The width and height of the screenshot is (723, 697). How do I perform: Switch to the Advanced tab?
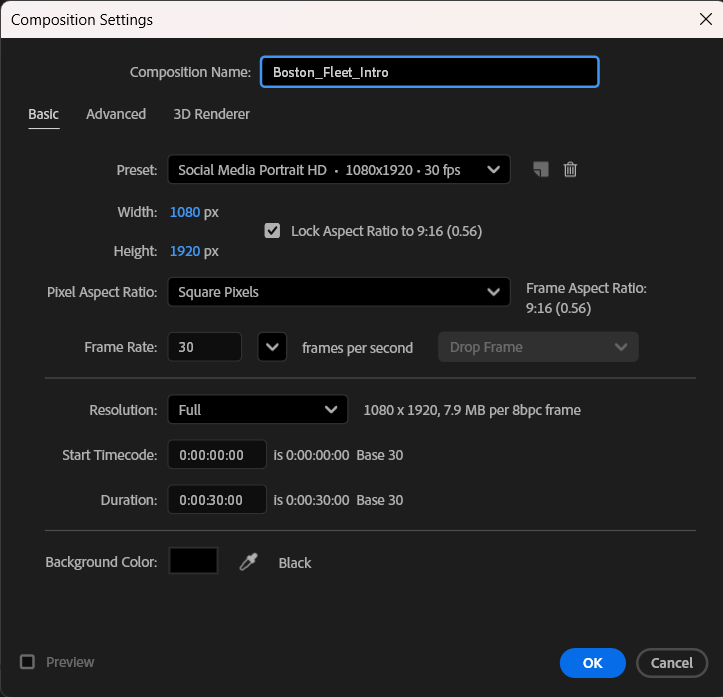click(116, 114)
